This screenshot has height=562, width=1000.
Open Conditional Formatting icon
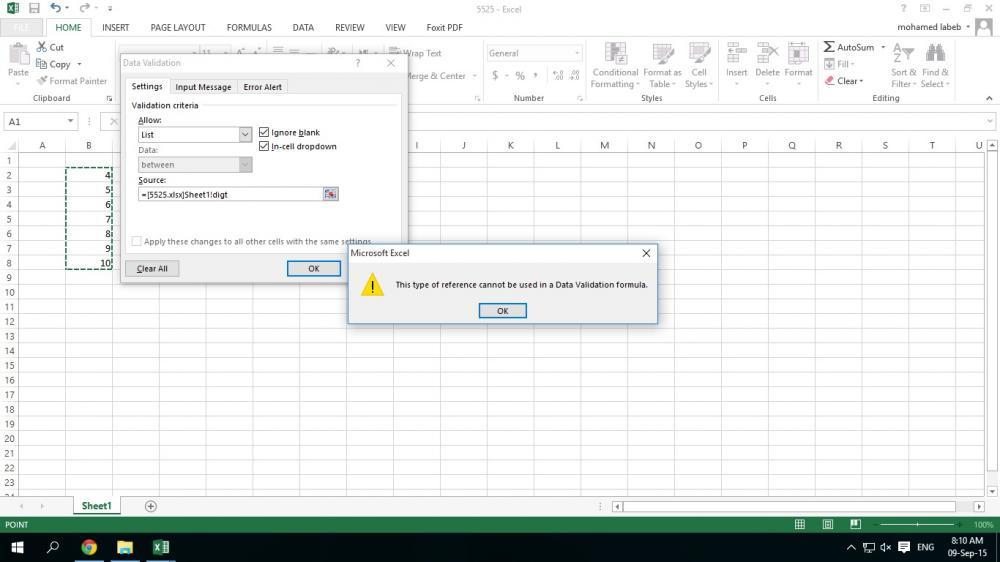click(615, 54)
